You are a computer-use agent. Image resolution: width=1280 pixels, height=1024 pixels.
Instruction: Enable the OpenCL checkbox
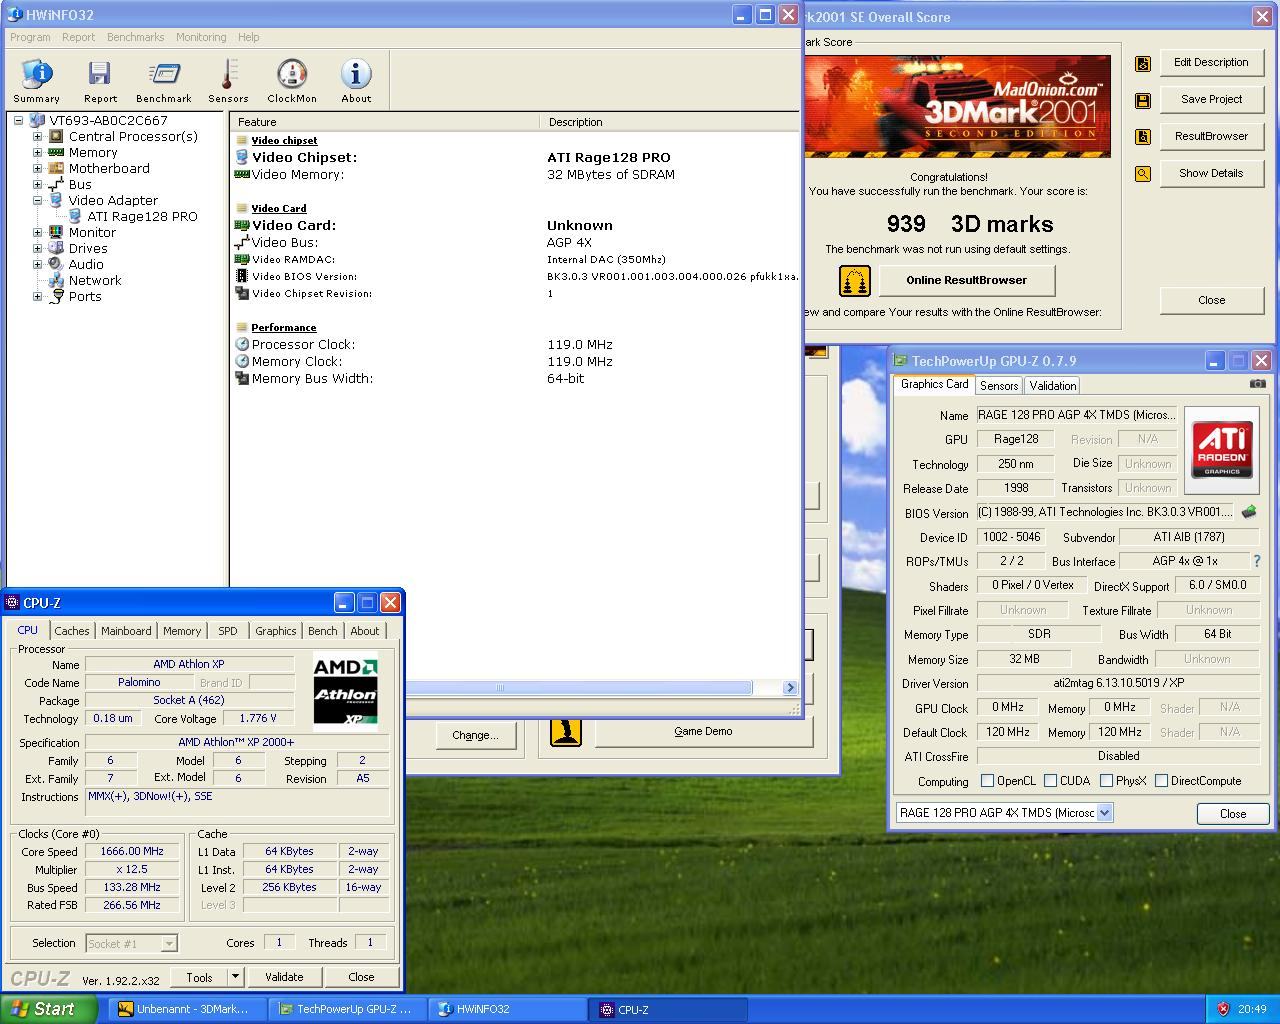pyautogui.click(x=988, y=781)
